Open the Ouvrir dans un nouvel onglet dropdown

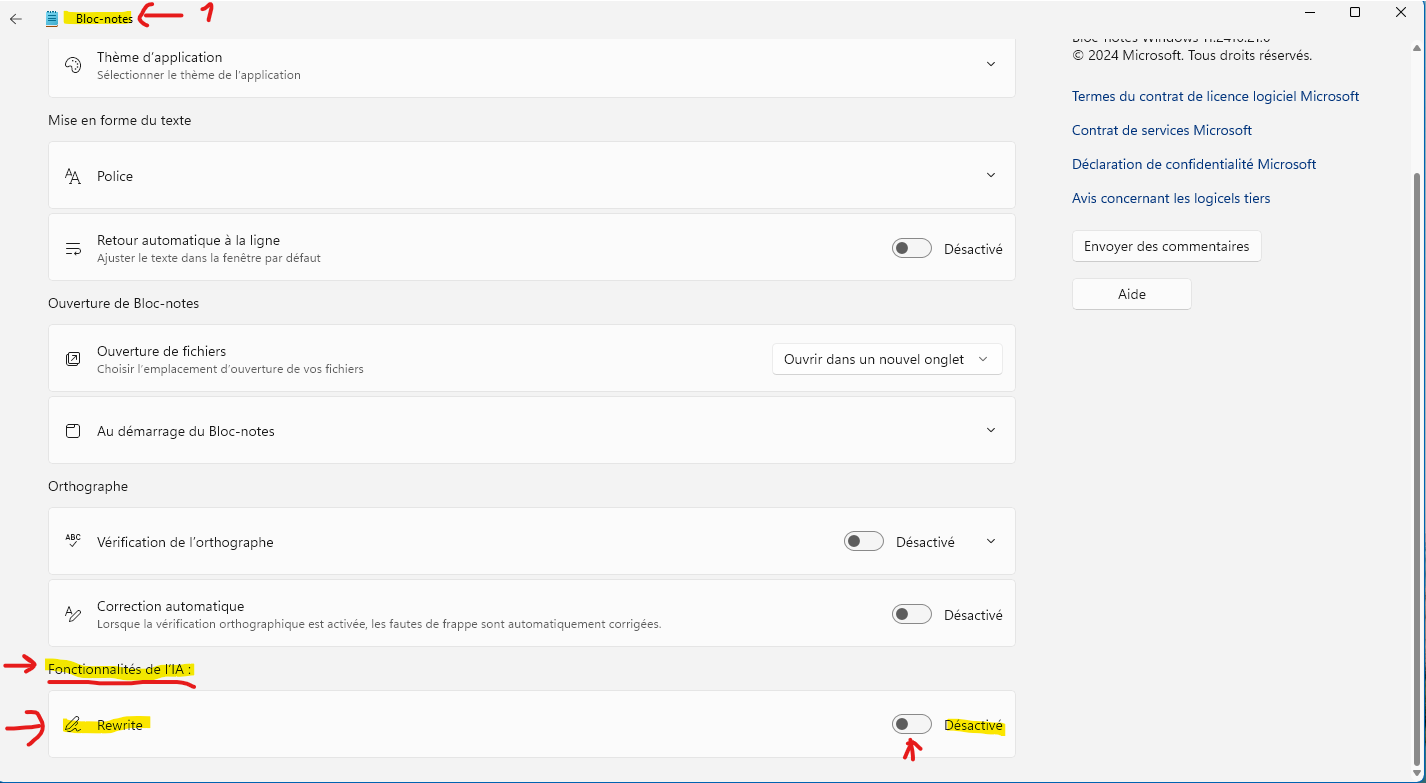tap(887, 359)
